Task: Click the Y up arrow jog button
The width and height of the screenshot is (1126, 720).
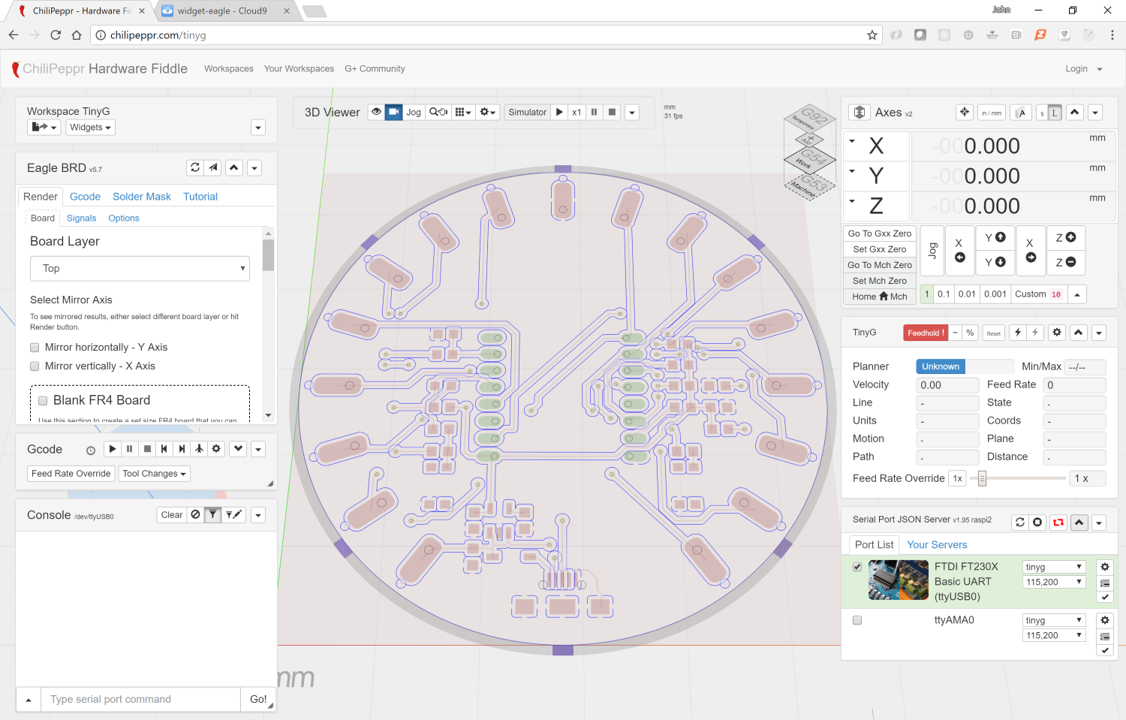Action: [995, 238]
